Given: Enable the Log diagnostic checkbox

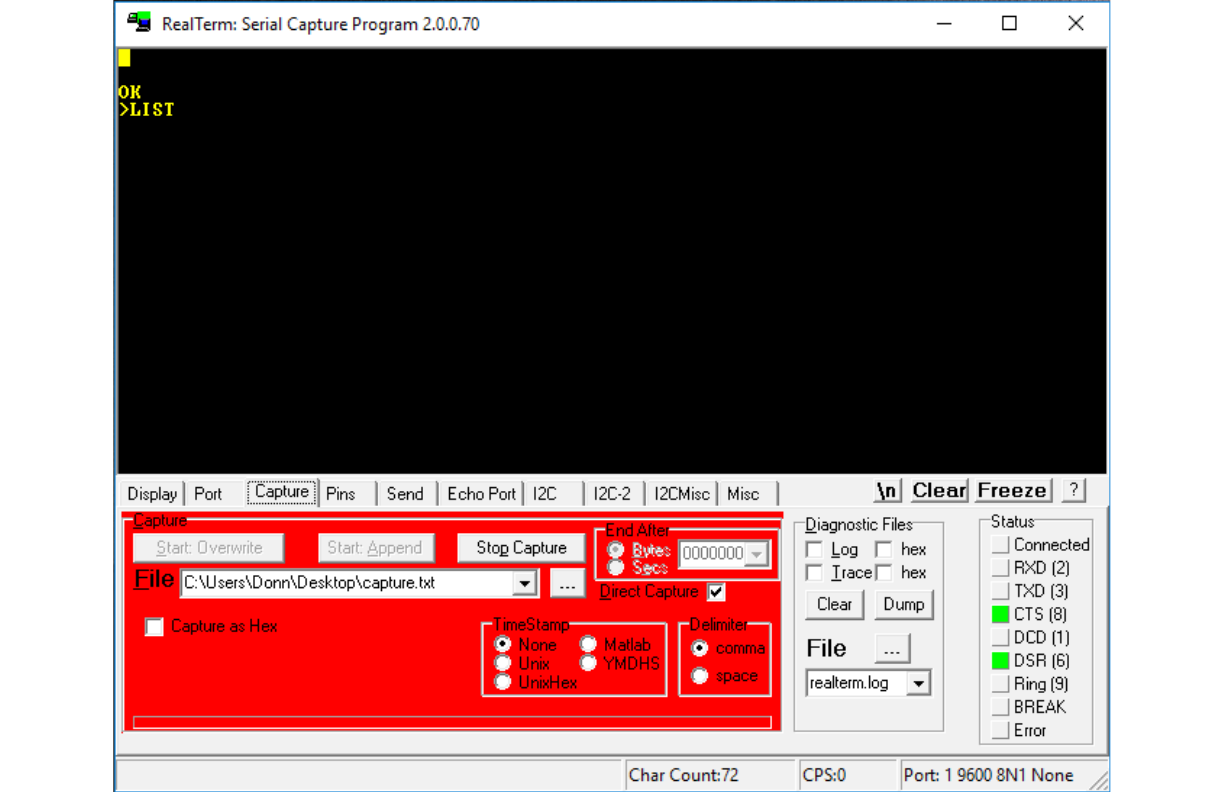Looking at the screenshot, I should tap(814, 549).
